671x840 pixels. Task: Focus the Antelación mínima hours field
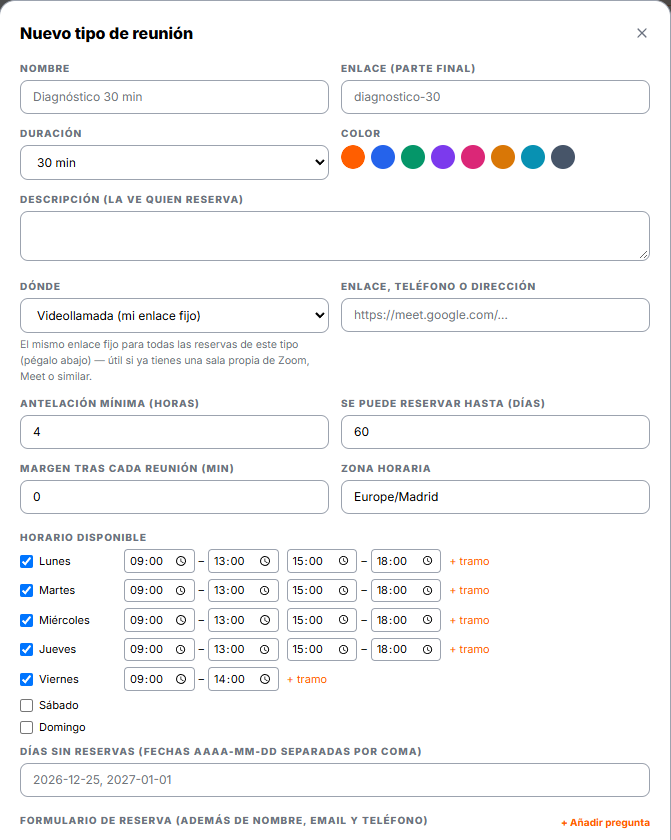pos(174,432)
